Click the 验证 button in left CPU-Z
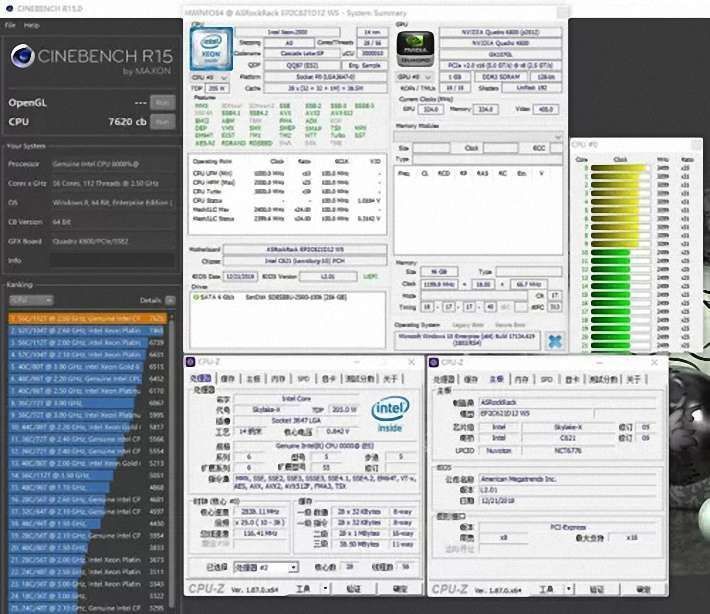 [x=353, y=589]
